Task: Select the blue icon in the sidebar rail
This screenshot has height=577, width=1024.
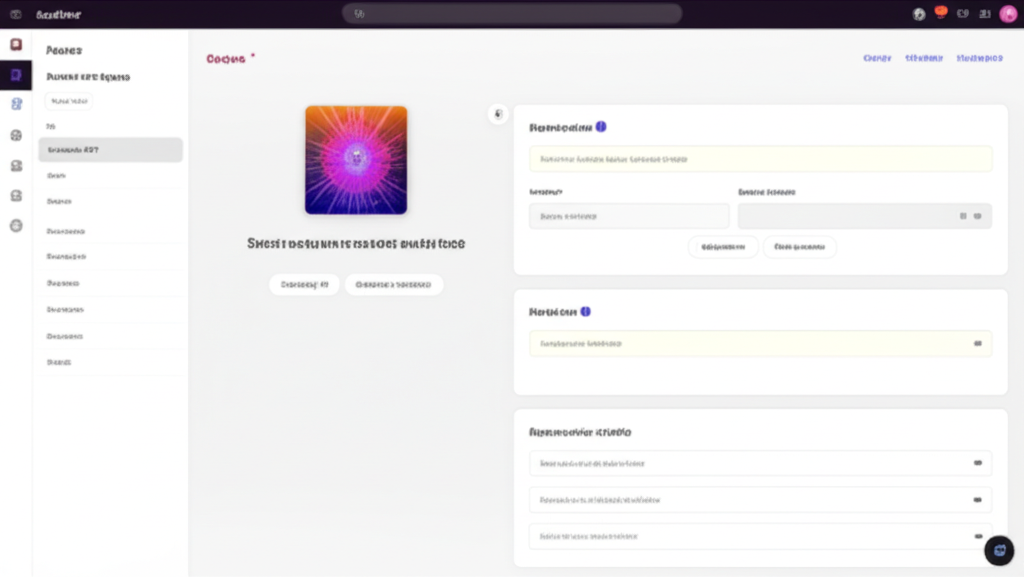Action: coord(16,104)
